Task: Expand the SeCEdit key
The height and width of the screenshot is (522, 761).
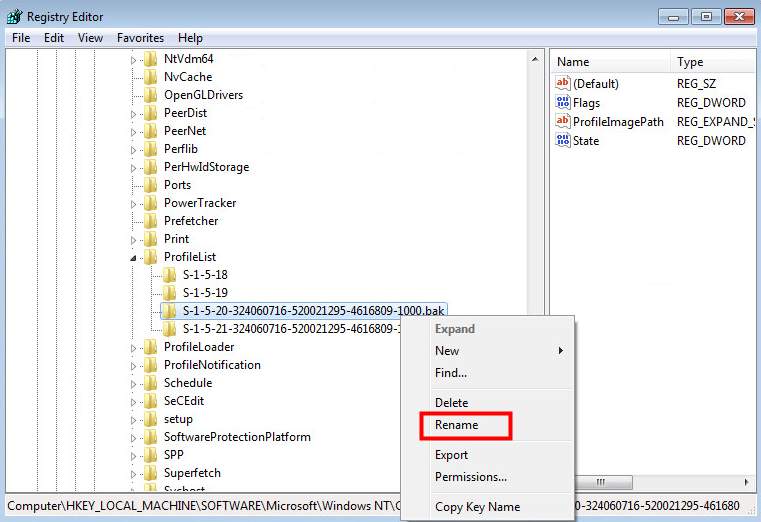Action: 133,402
